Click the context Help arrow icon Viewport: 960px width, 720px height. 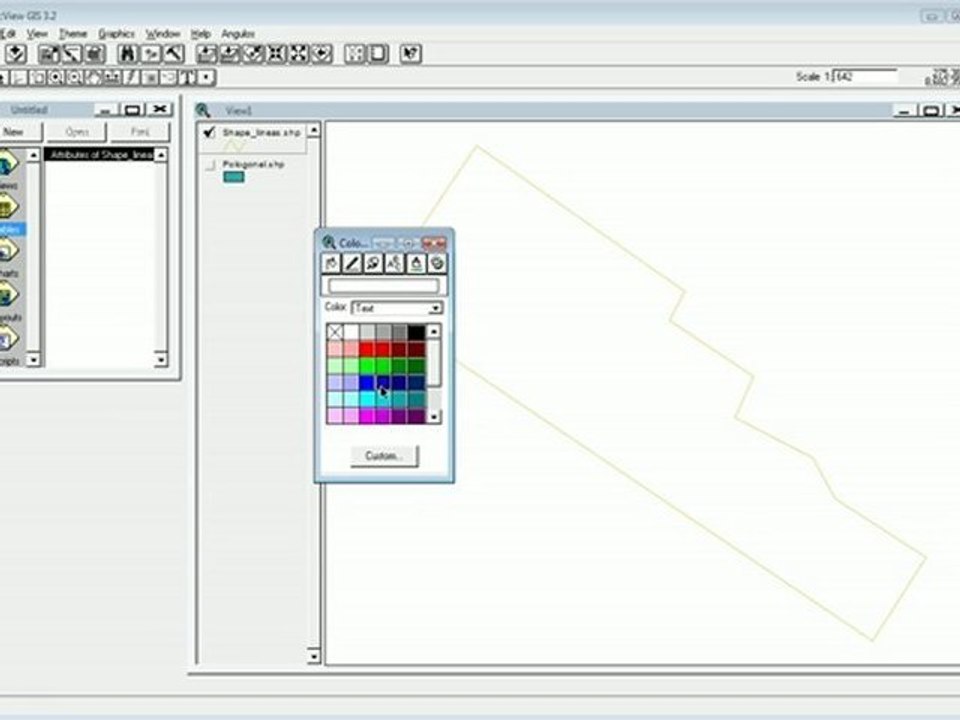pos(411,54)
